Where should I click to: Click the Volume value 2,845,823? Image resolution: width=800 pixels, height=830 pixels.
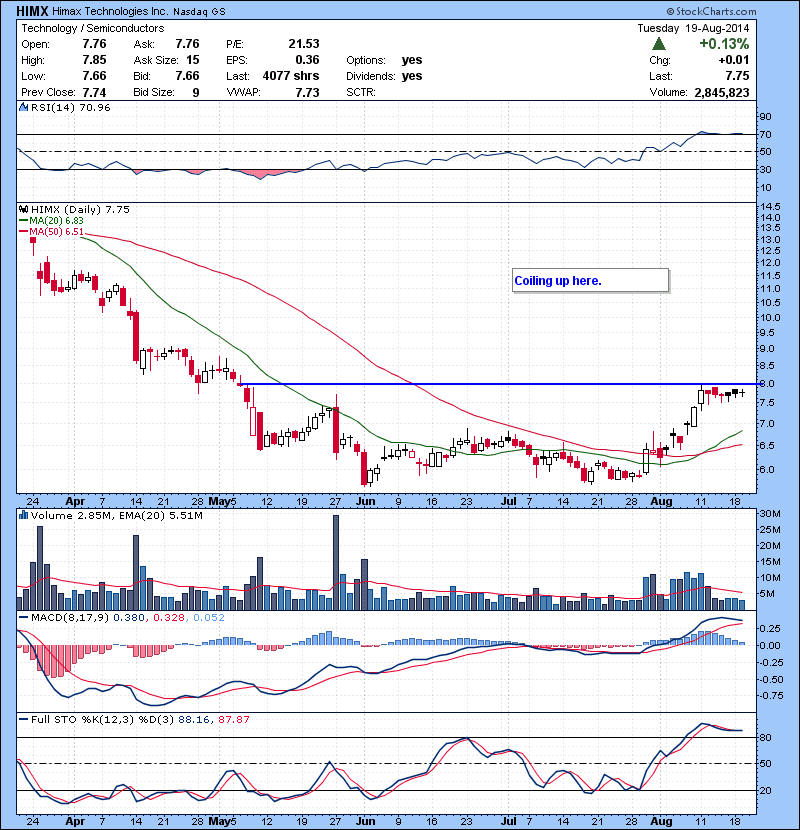click(722, 93)
